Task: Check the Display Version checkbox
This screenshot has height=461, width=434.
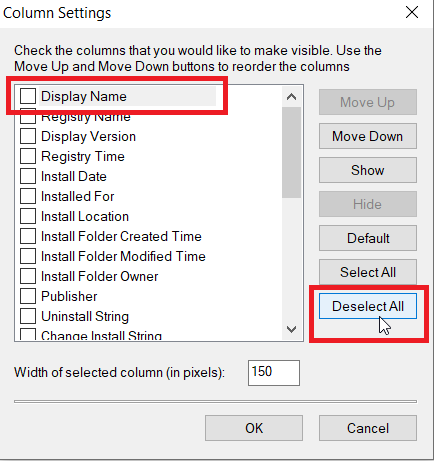Action: point(28,136)
